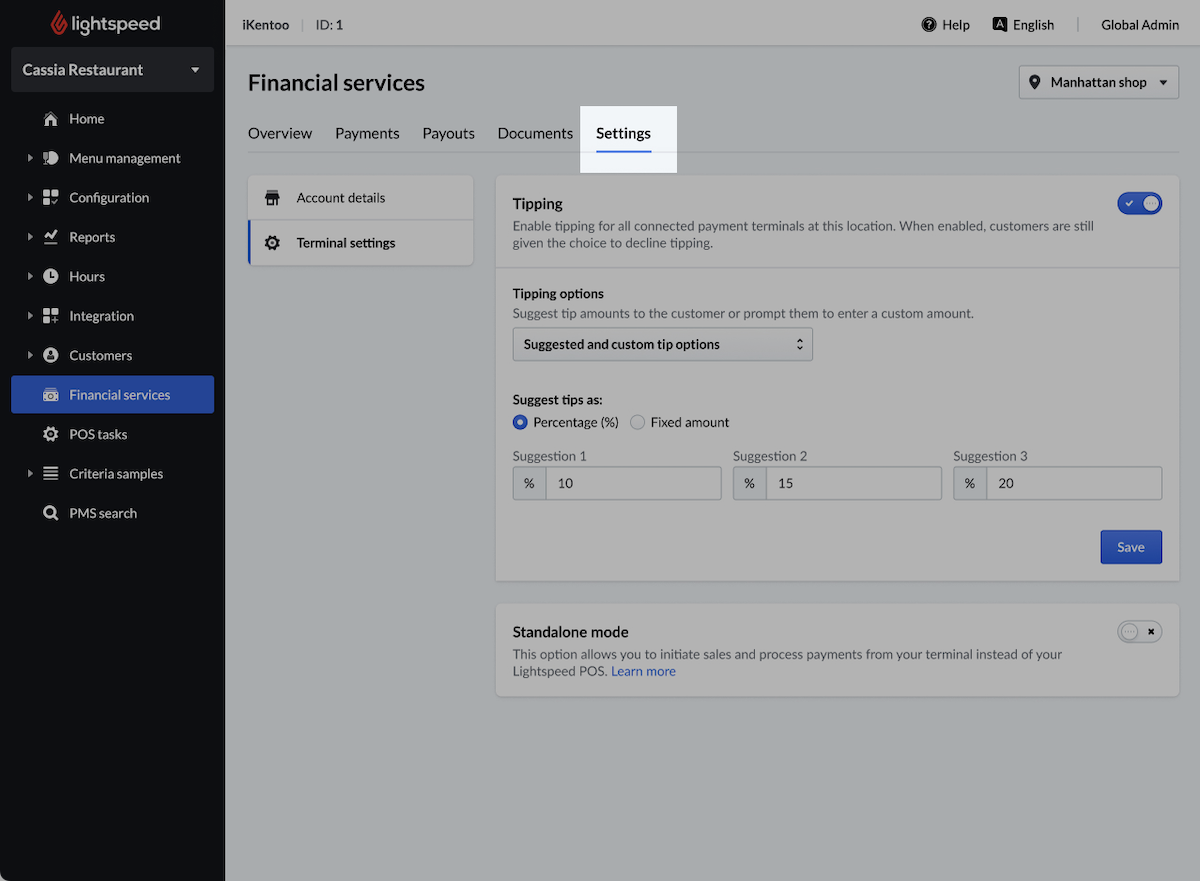1200x881 pixels.
Task: Expand the Cassia Restaurant selector
Action: tap(111, 70)
